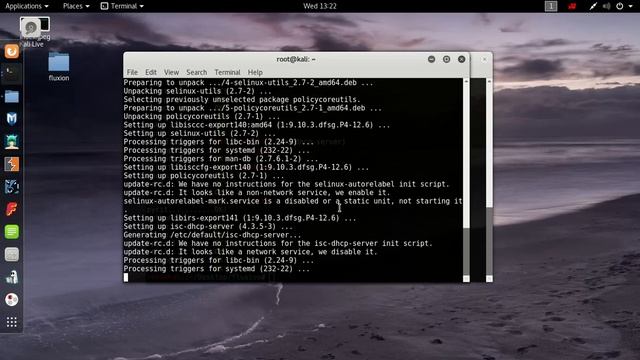This screenshot has height=360, width=640.
Task: Click the grey tweak tool dock icon
Action: 12,255
